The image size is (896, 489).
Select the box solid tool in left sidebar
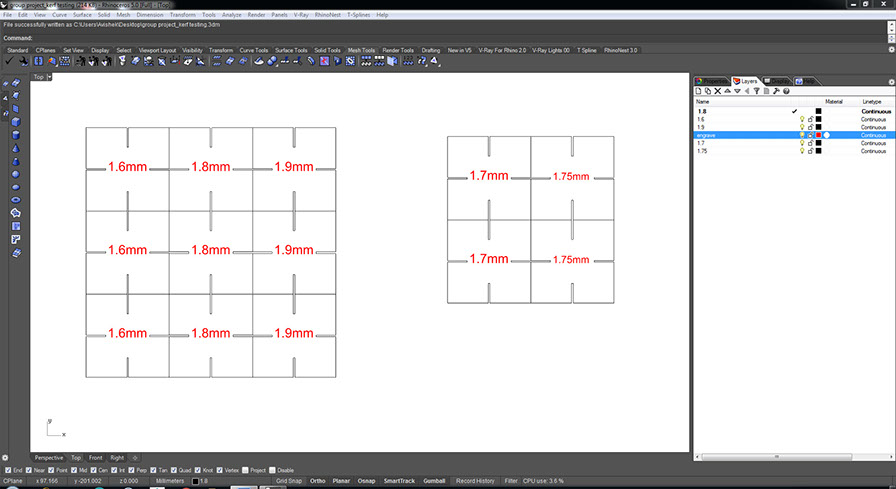point(16,122)
